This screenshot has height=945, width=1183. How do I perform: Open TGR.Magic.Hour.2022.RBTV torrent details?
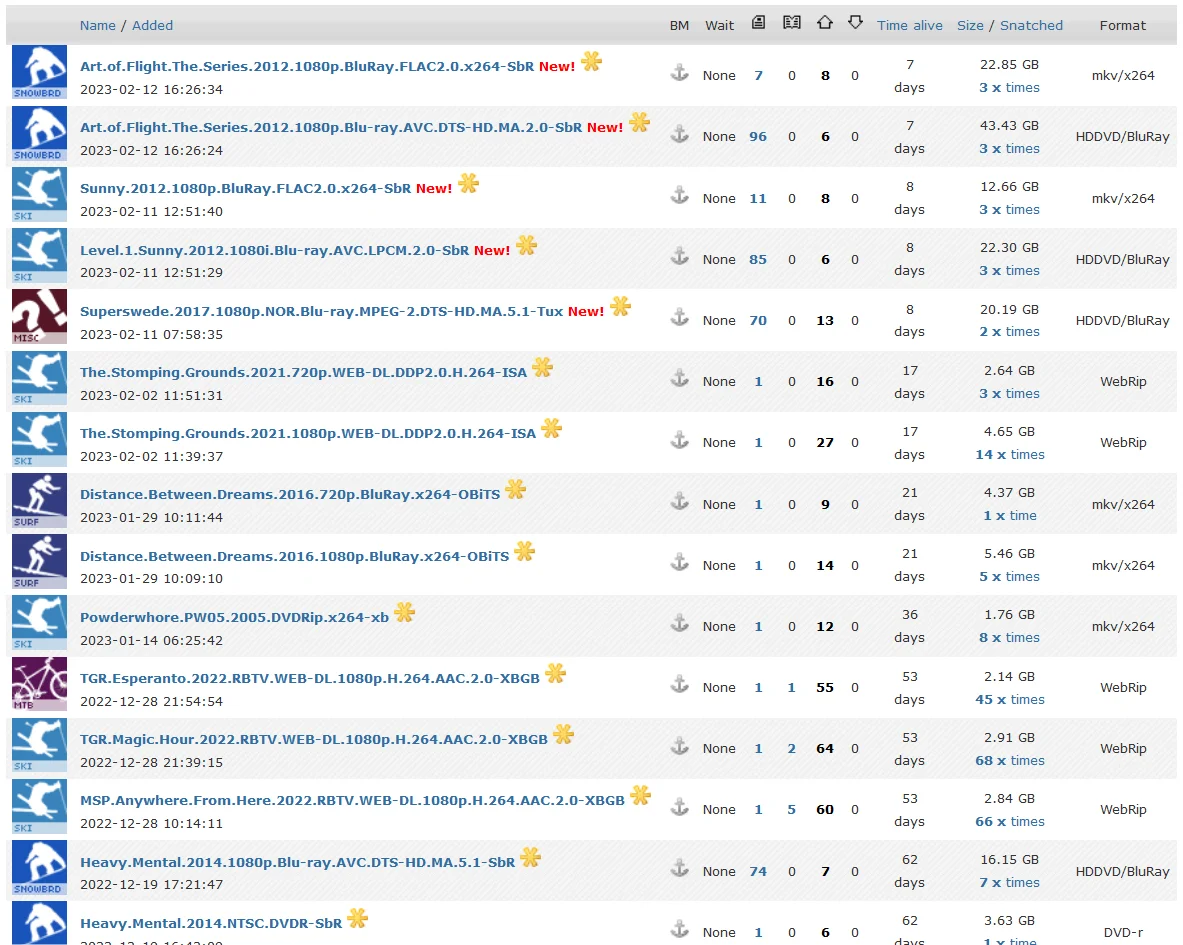pos(314,740)
